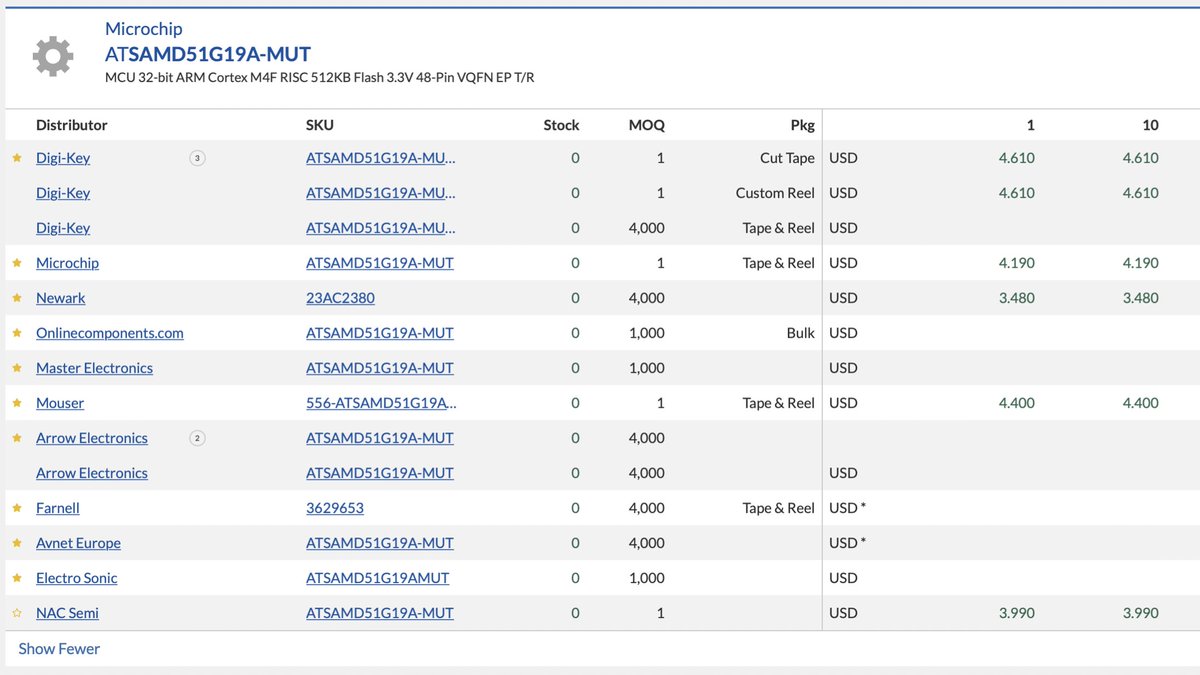Image resolution: width=1200 pixels, height=675 pixels.
Task: Open the unstarred Arrow Electronics link
Action: (92, 473)
